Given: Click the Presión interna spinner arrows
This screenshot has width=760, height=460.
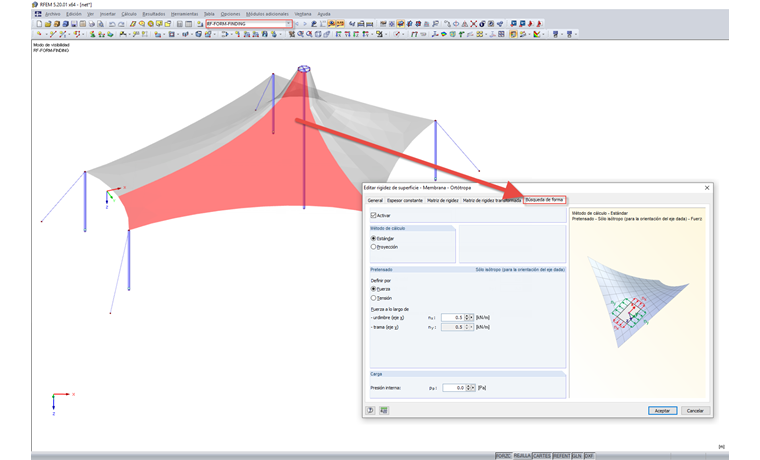Looking at the screenshot, I should pyautogui.click(x=469, y=388).
